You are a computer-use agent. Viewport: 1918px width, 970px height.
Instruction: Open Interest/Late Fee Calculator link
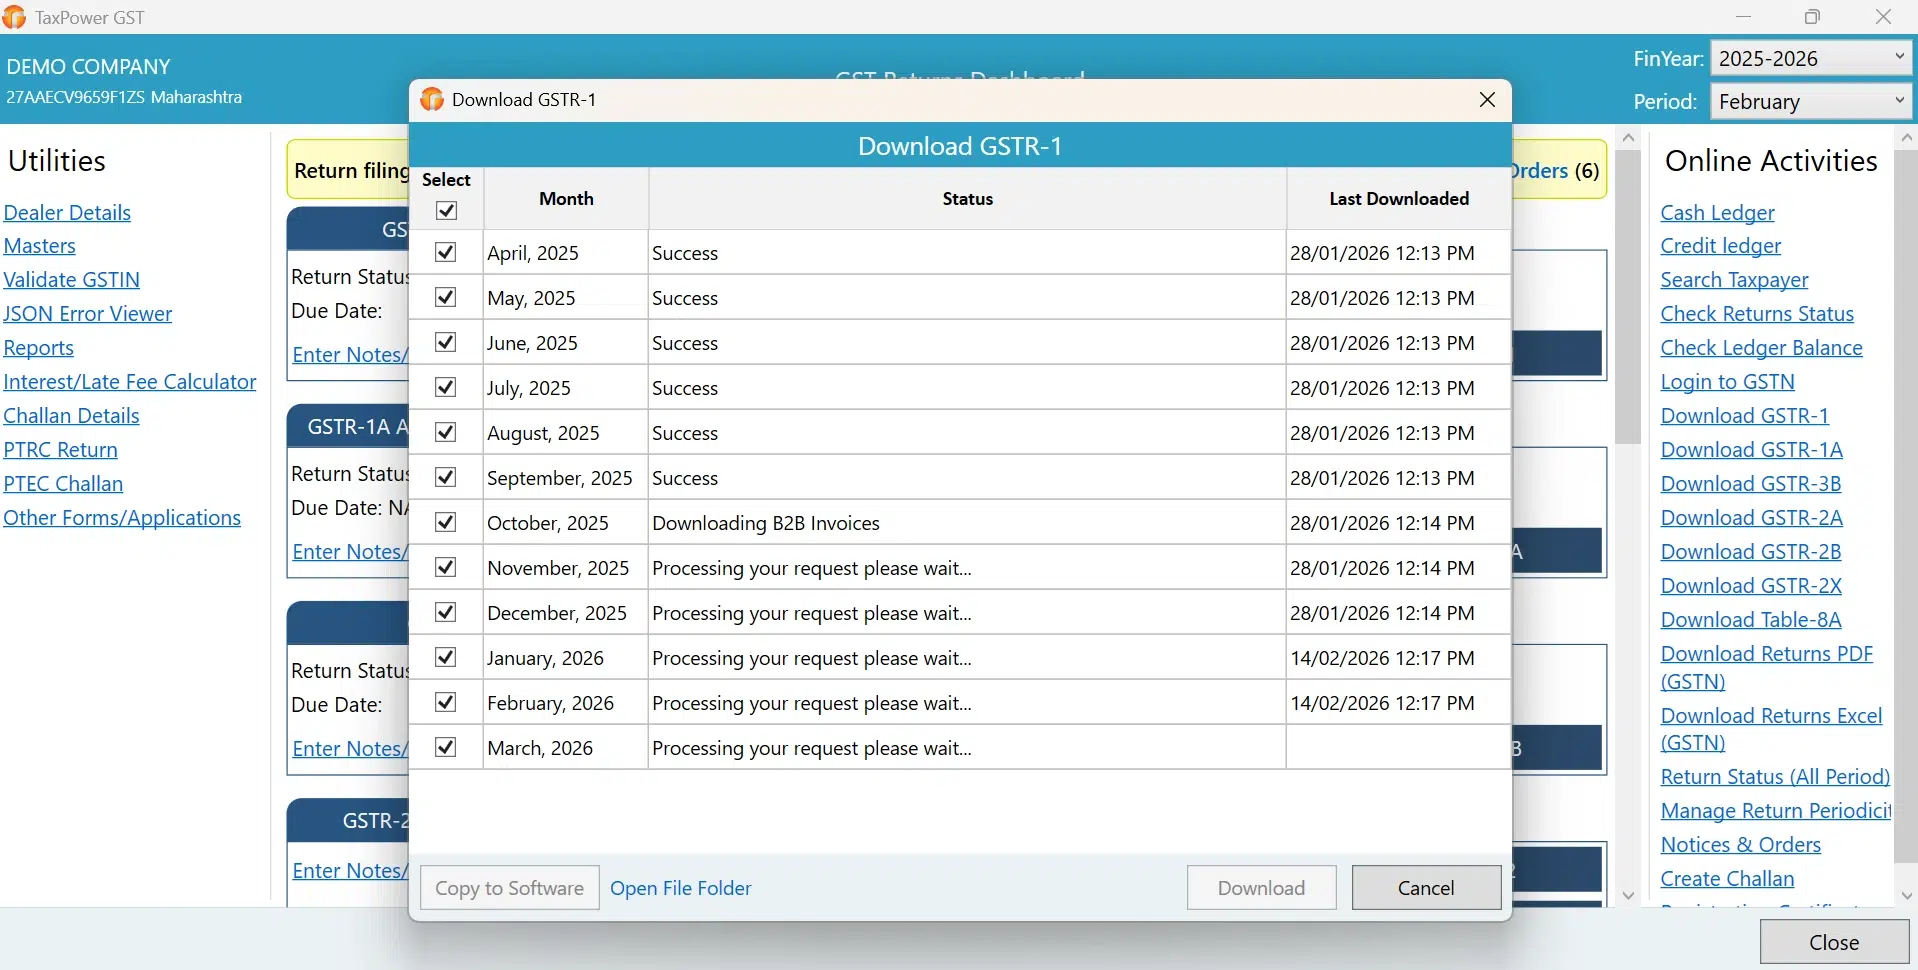130,382
